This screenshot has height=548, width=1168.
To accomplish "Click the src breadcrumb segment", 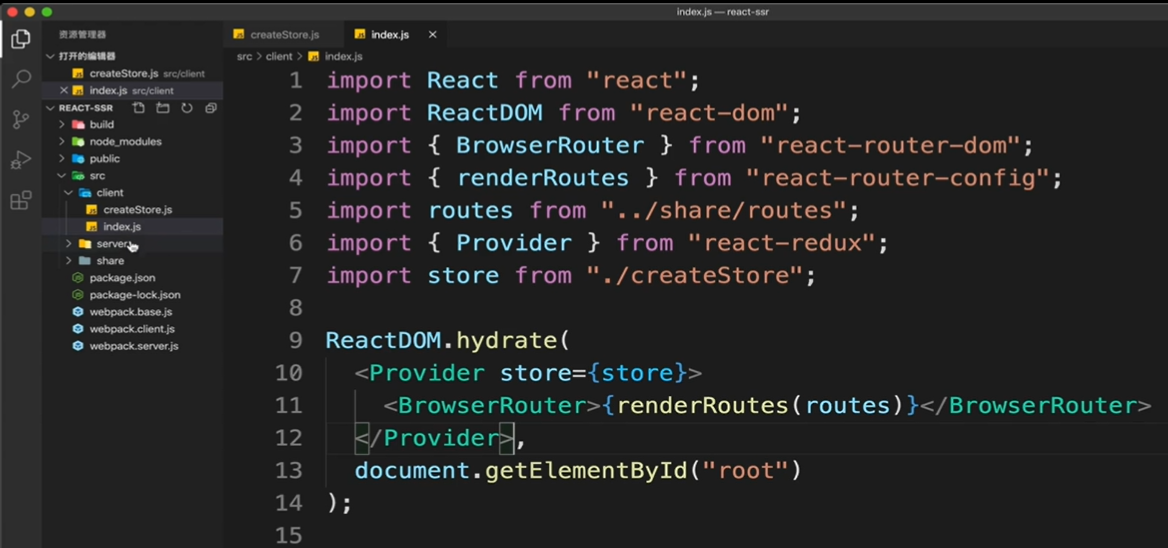I will [244, 57].
